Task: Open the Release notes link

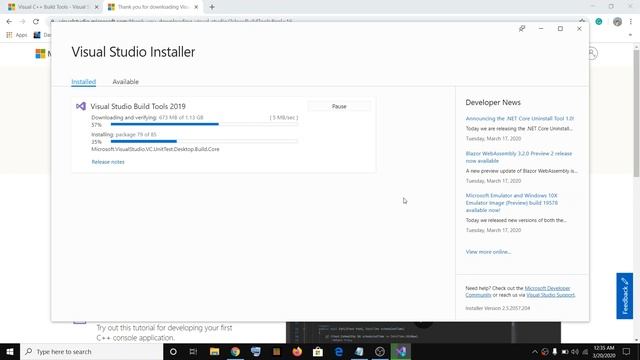Action: tap(108, 162)
